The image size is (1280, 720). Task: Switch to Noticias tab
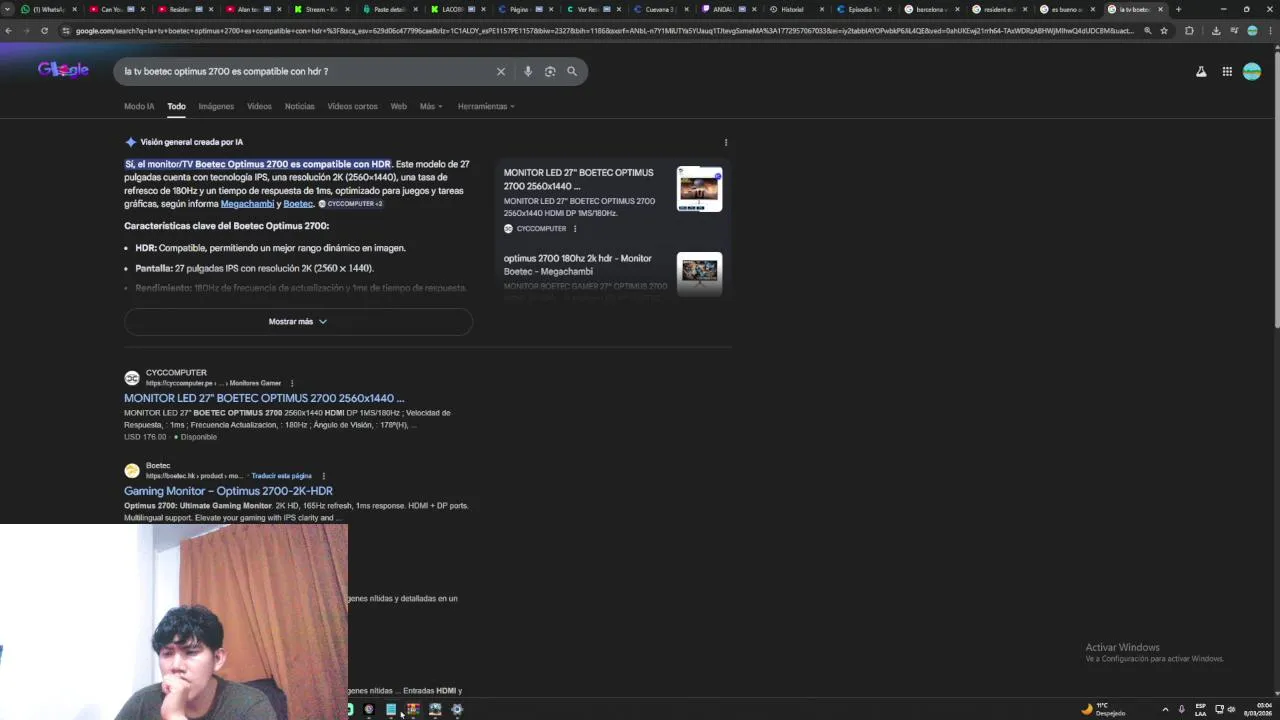click(x=299, y=106)
